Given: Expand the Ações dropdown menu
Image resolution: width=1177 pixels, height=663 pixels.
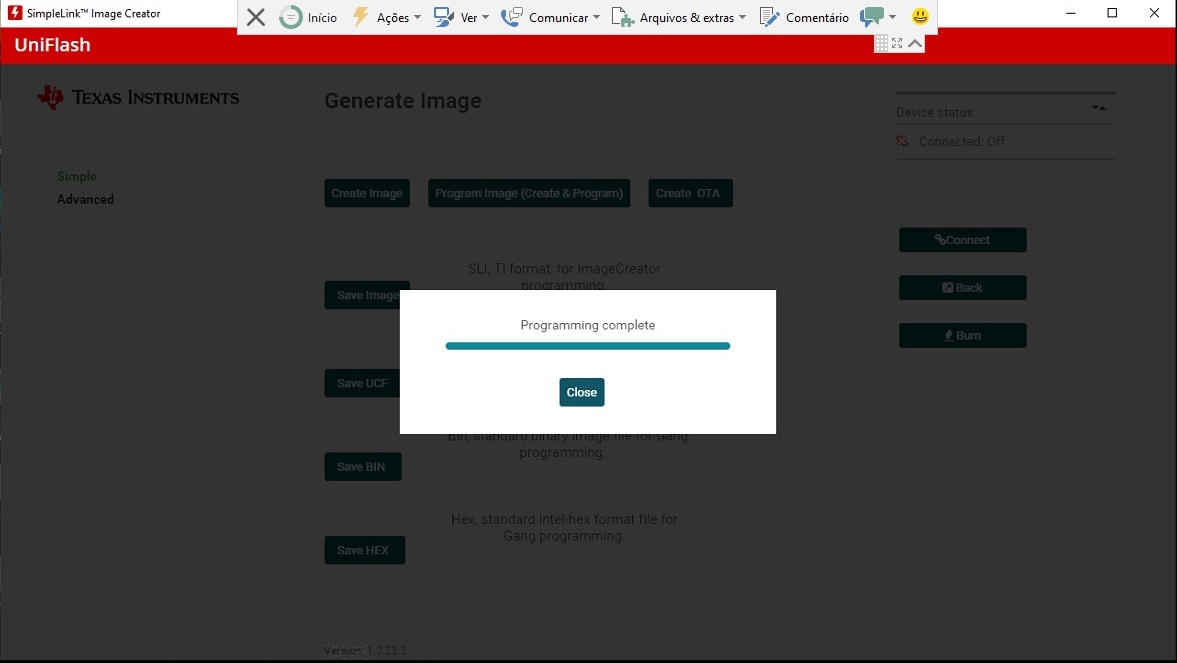Looking at the screenshot, I should pyautogui.click(x=417, y=17).
